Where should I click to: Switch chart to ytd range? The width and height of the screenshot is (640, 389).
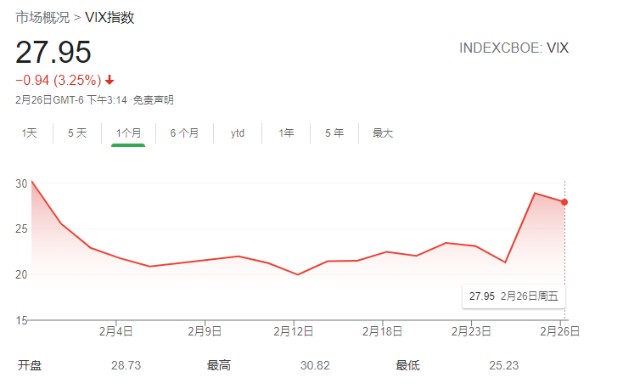click(x=238, y=133)
